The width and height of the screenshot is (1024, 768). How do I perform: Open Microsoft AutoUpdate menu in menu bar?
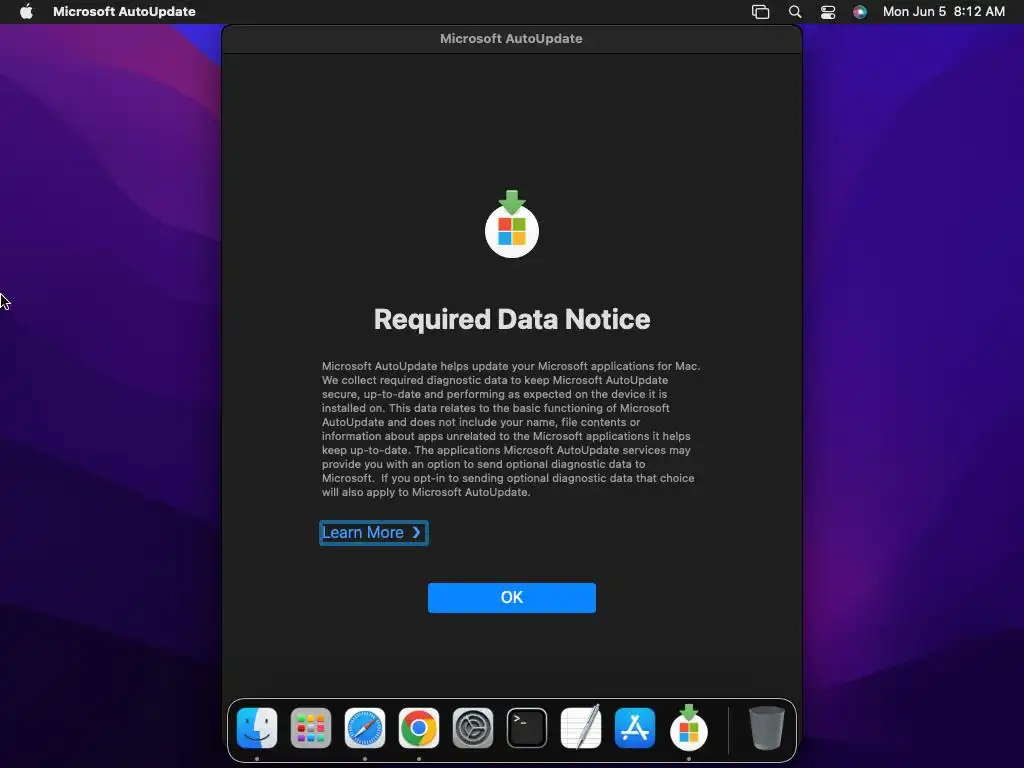tap(124, 12)
